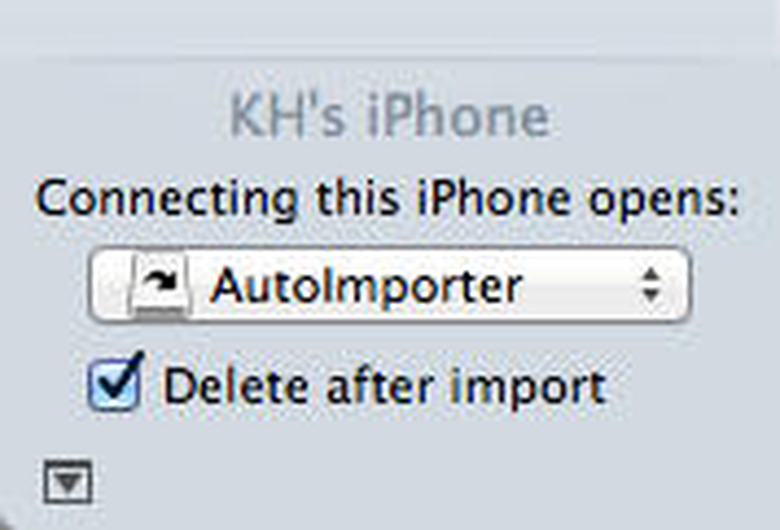The image size is (780, 530).
Task: Click the thin separator line above KH's iPhone
Action: click(x=390, y=60)
